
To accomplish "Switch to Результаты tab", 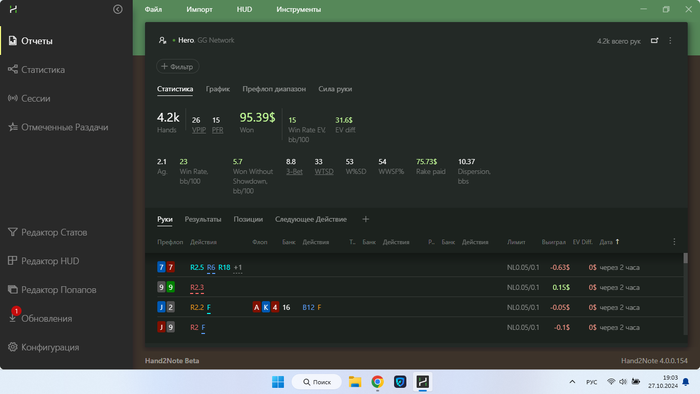I will point(203,219).
